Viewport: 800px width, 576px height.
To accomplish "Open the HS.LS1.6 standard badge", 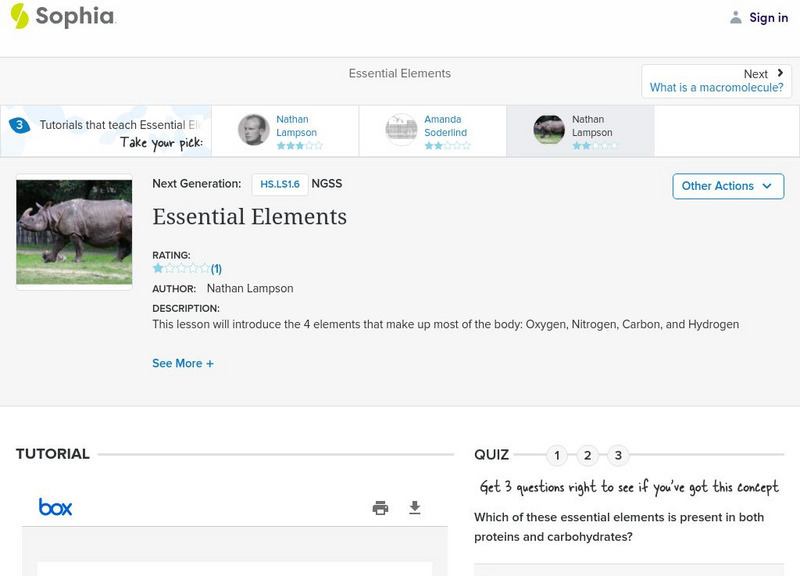I will tap(279, 184).
